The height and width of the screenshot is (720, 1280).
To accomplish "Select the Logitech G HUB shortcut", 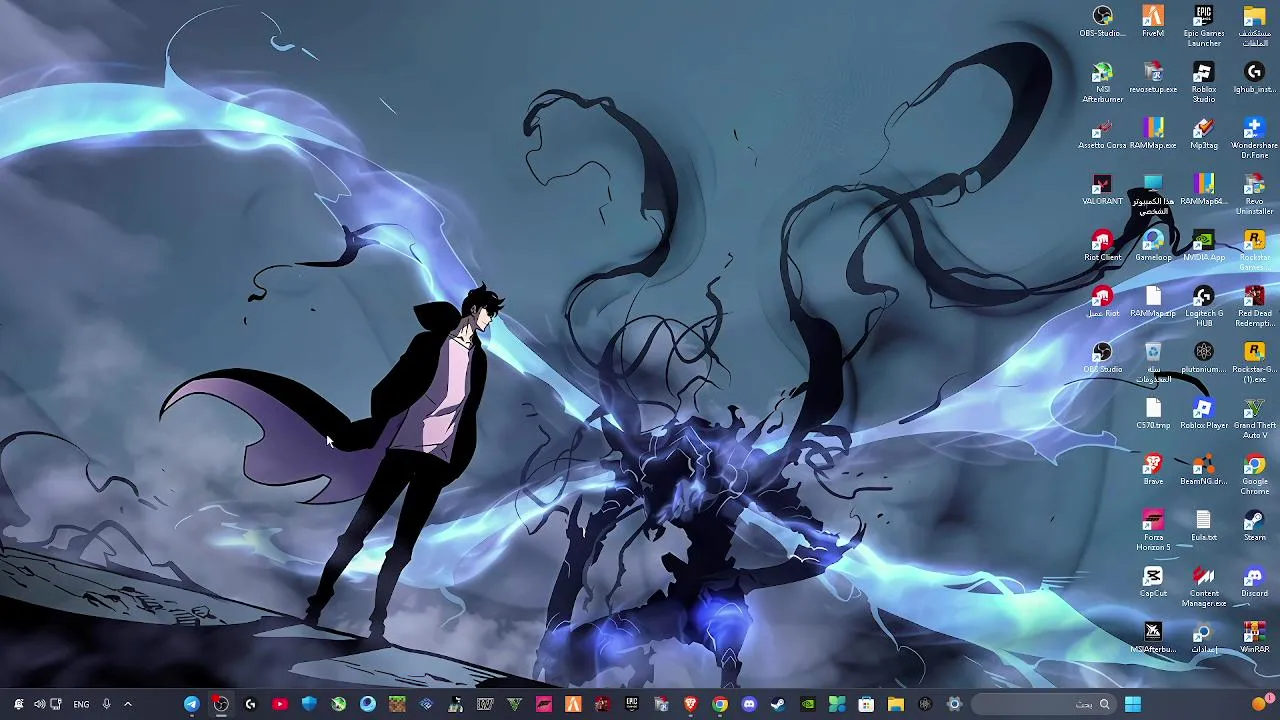I will pyautogui.click(x=1204, y=306).
